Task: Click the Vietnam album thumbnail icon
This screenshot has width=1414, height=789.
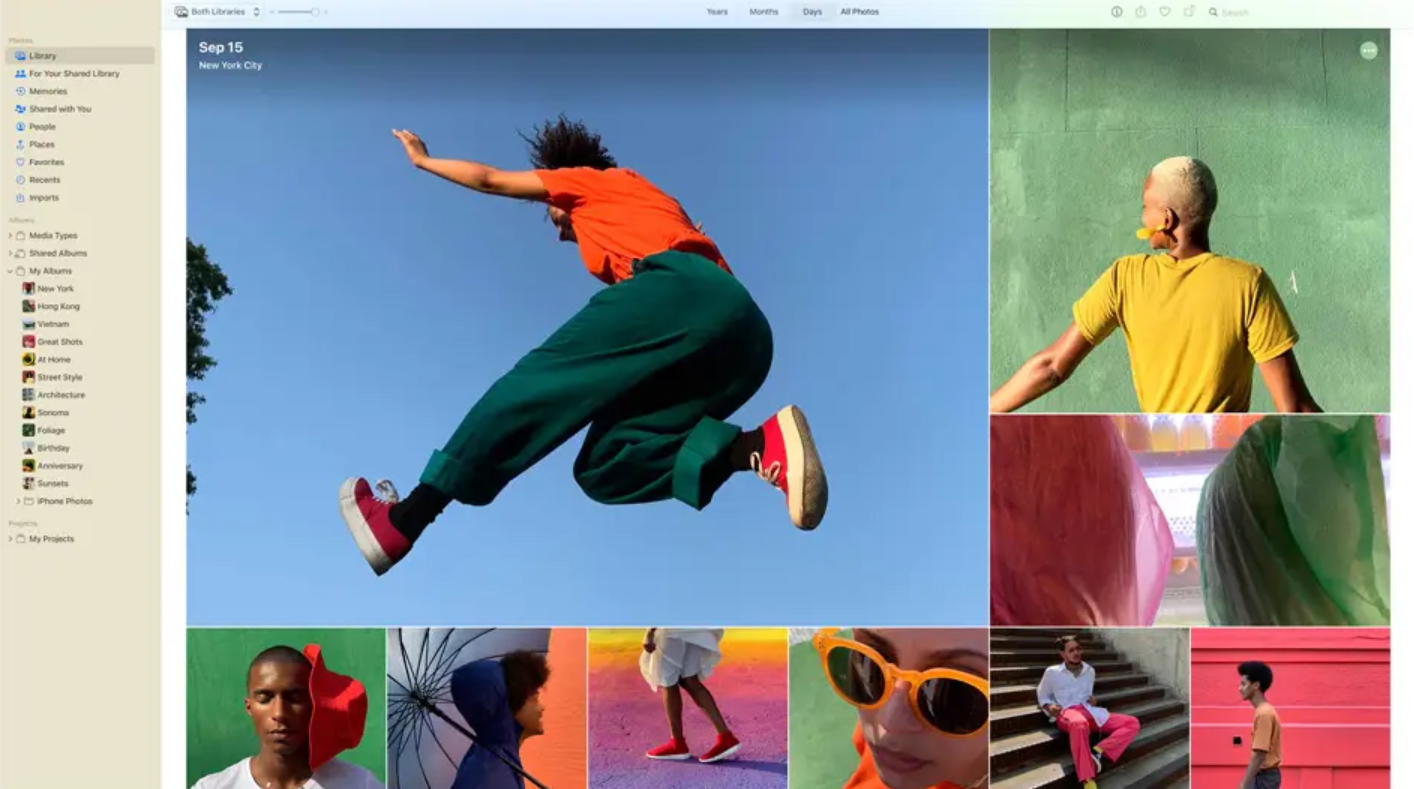Action: 29,324
